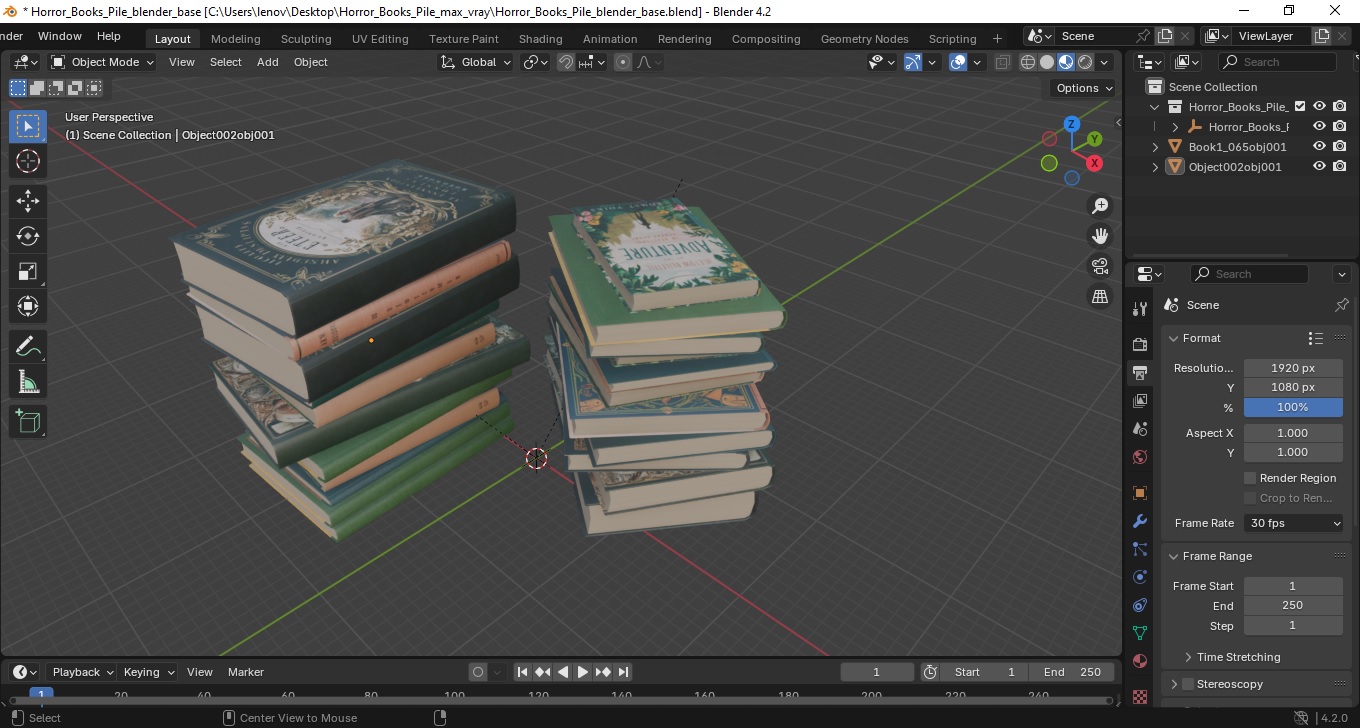Image resolution: width=1360 pixels, height=728 pixels.
Task: Toggle X-ray mode in viewport header
Action: (x=1002, y=62)
